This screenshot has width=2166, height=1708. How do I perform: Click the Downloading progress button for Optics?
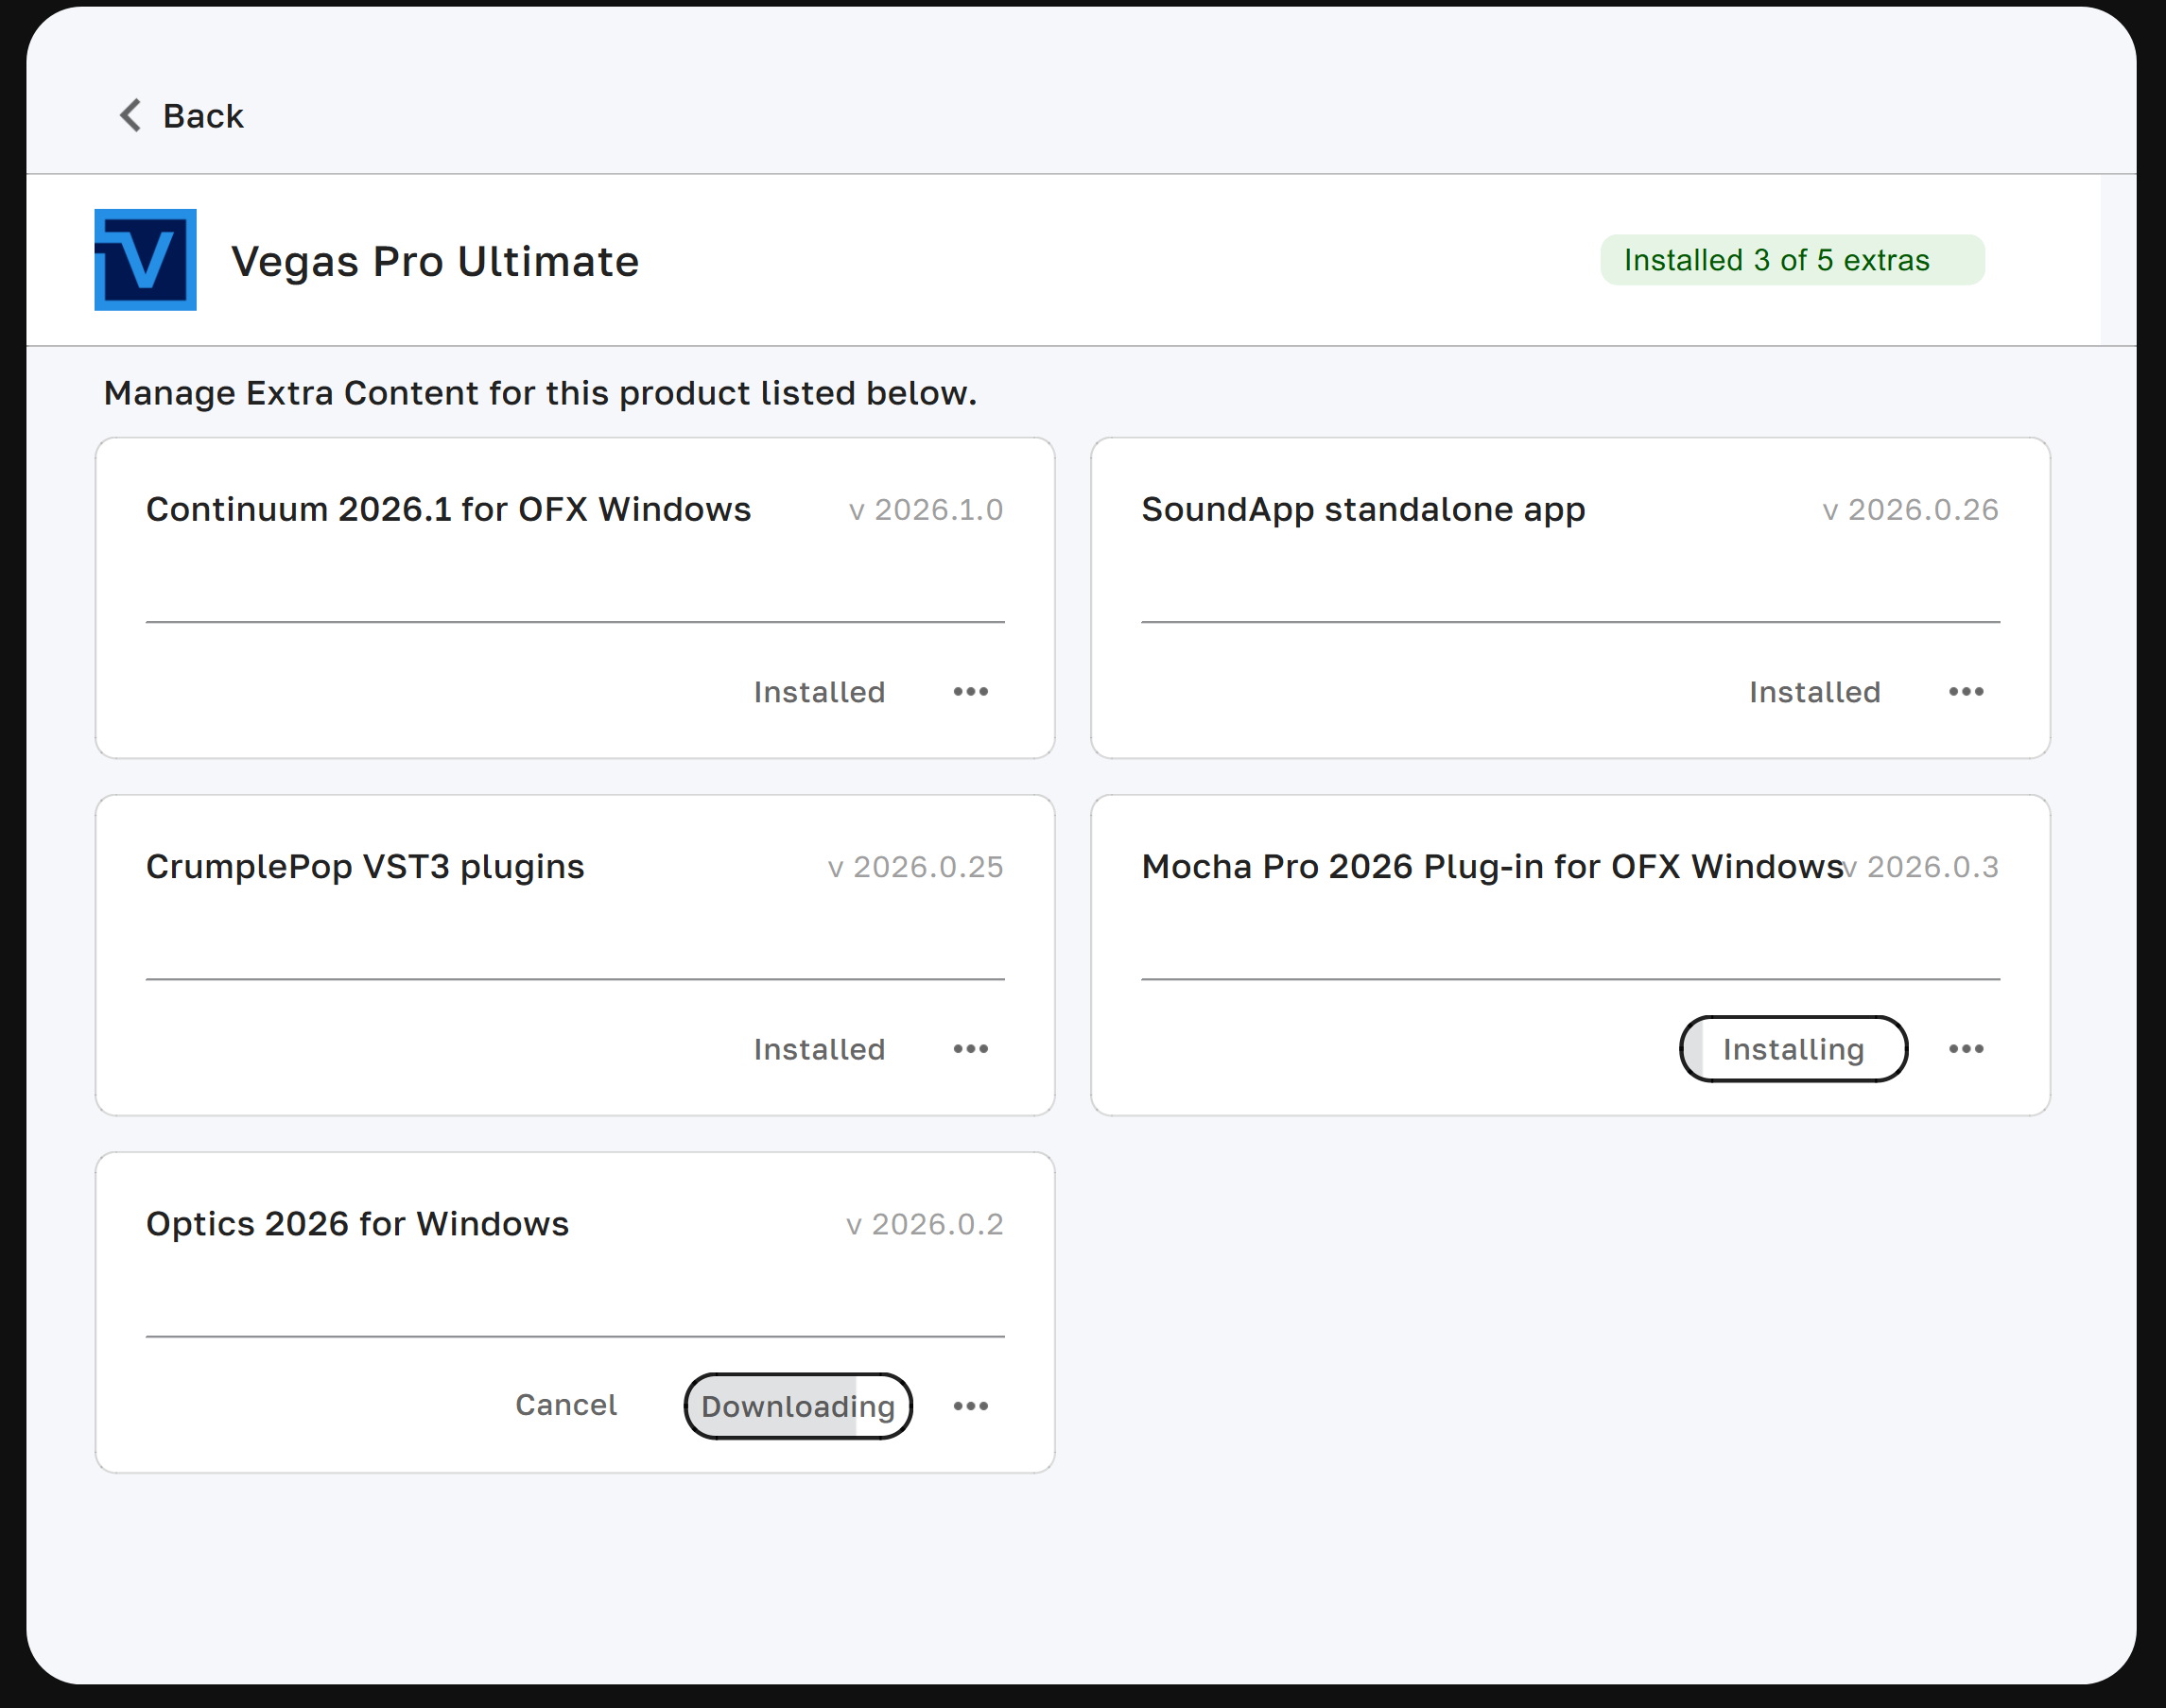(x=798, y=1406)
